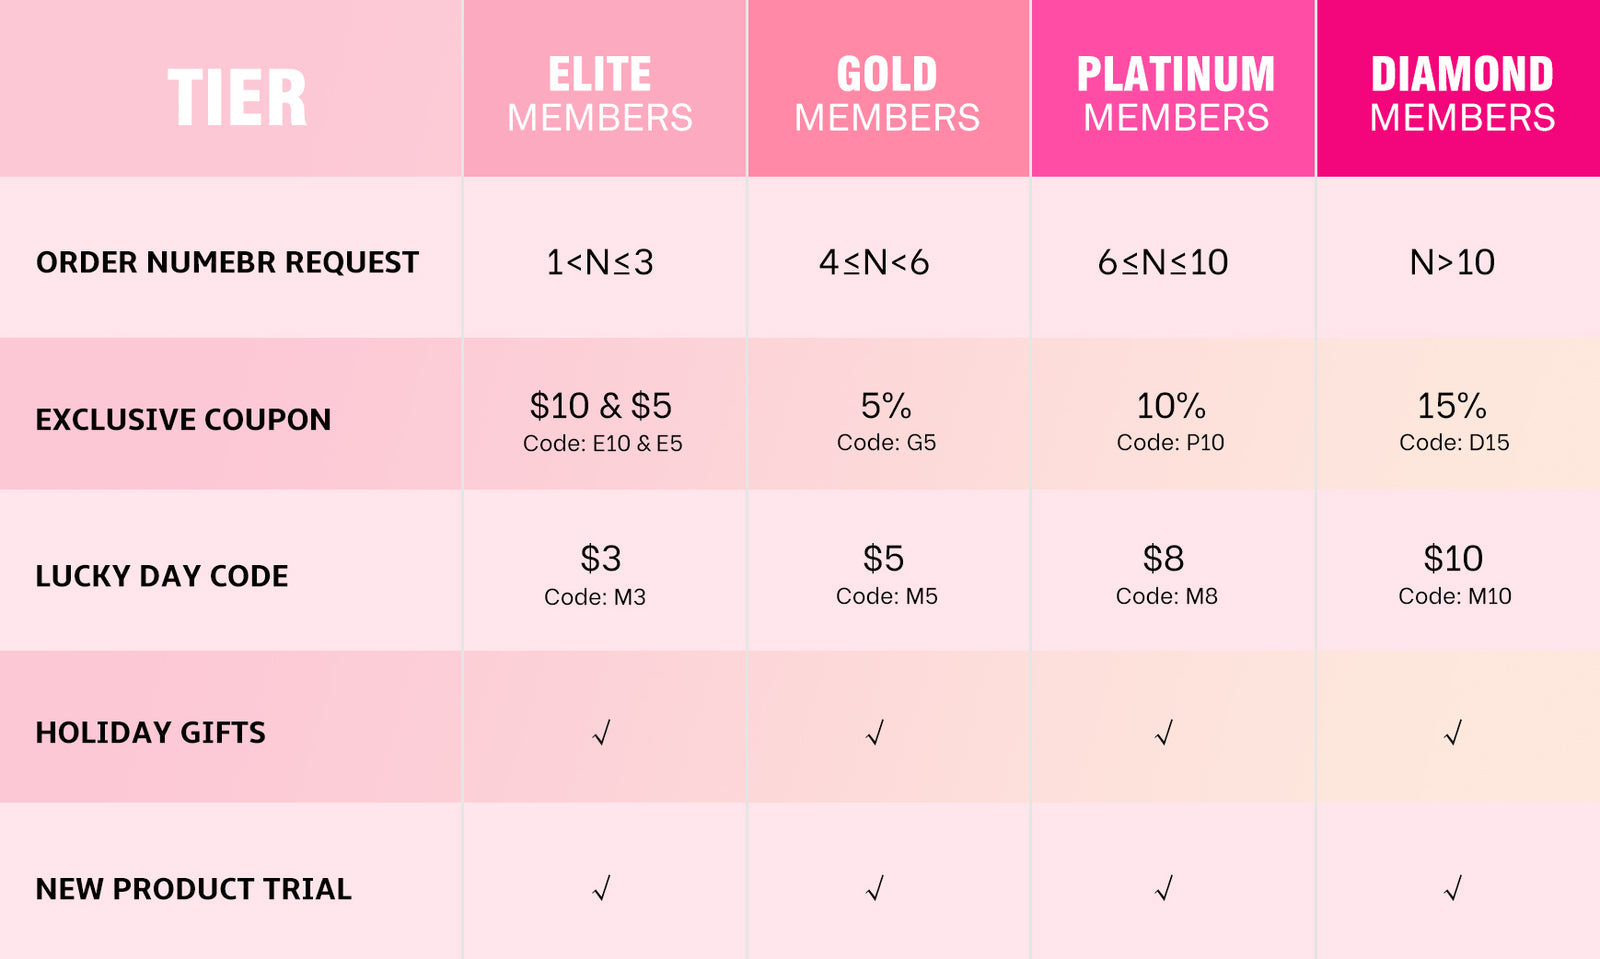Click the Order Number Request row label

pyautogui.click(x=227, y=262)
